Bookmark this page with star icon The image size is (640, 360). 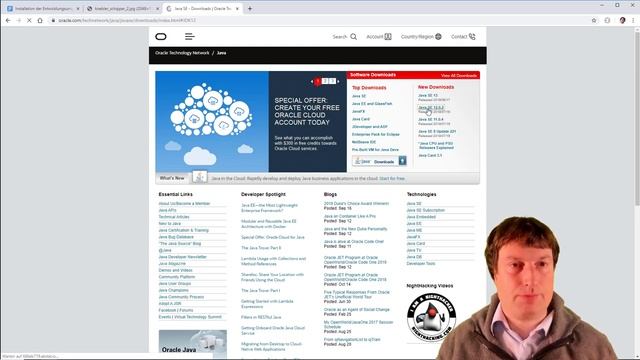tap(594, 20)
